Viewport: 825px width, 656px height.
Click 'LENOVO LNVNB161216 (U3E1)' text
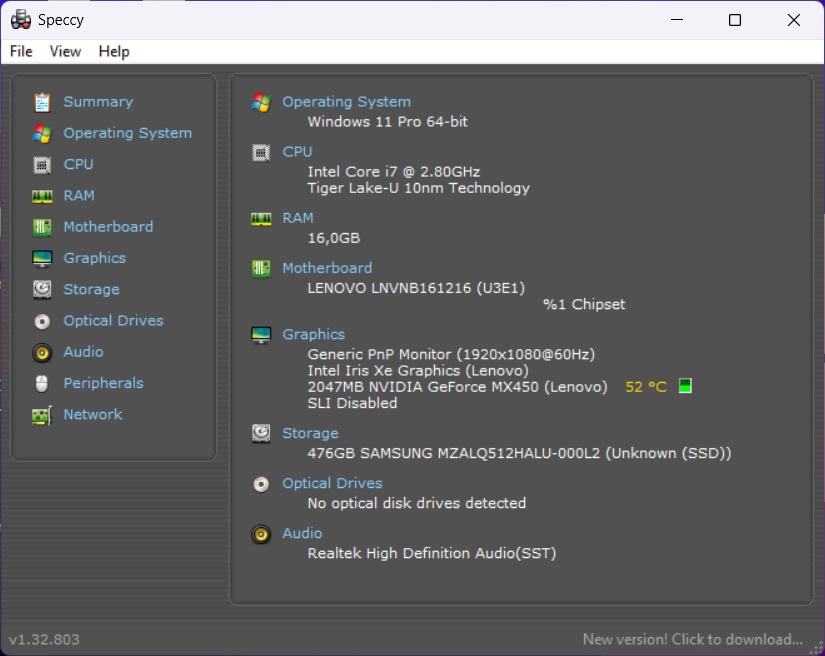416,288
